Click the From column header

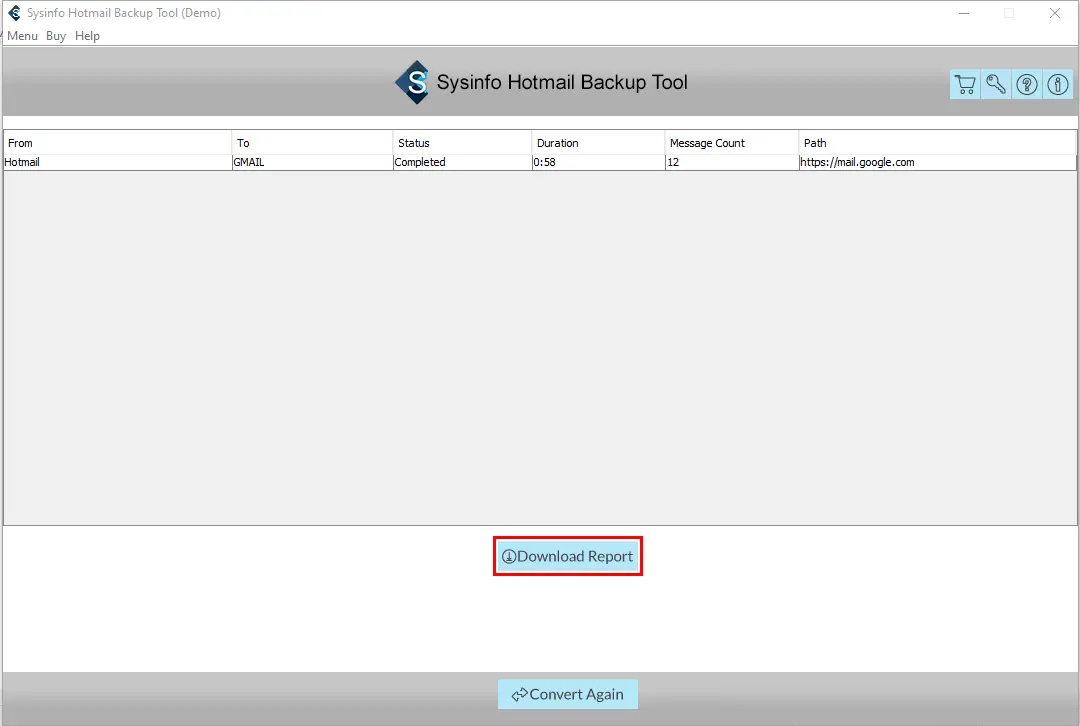tap(118, 143)
